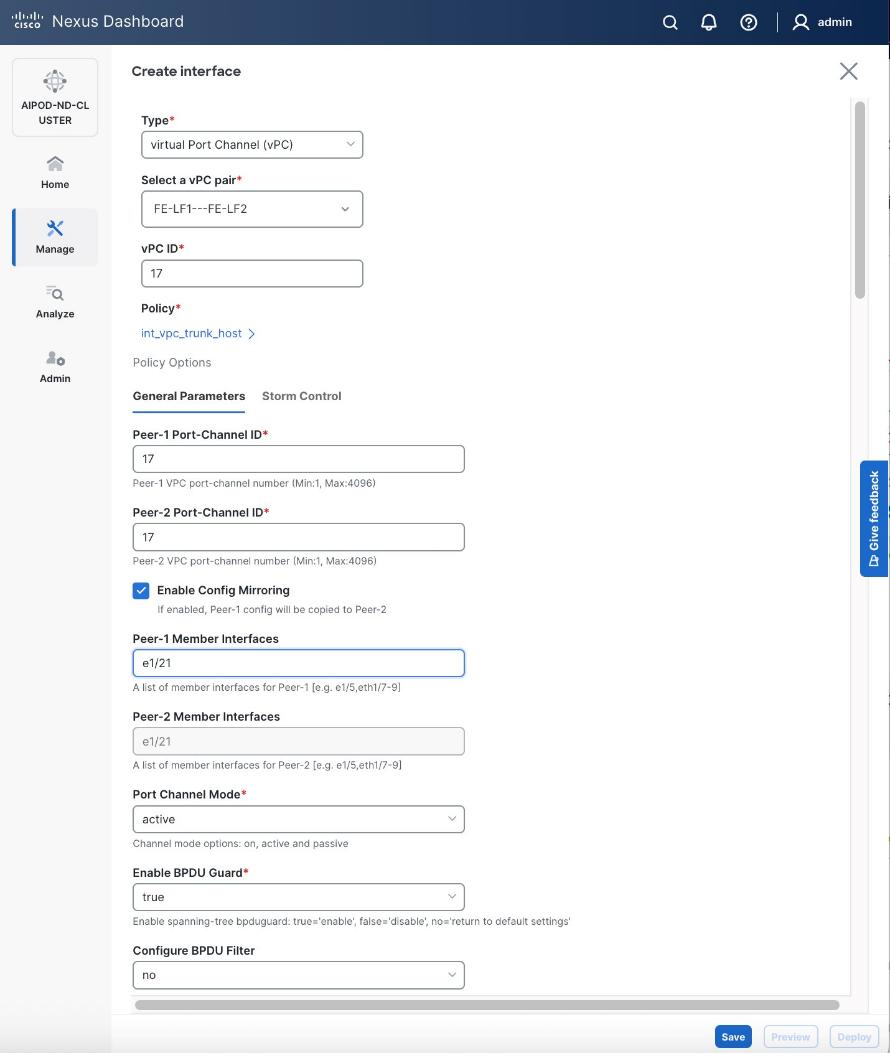Uncheck Enable Config Mirroring
This screenshot has height=1053, width=890.
point(141,590)
